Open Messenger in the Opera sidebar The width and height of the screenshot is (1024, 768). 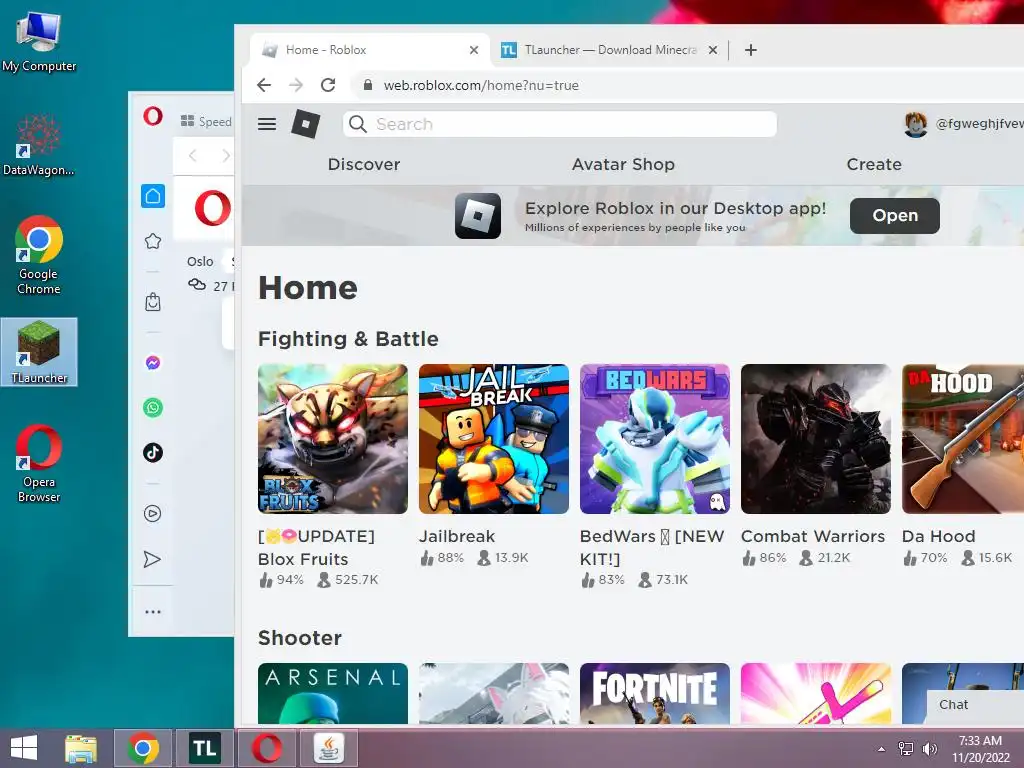tap(153, 362)
